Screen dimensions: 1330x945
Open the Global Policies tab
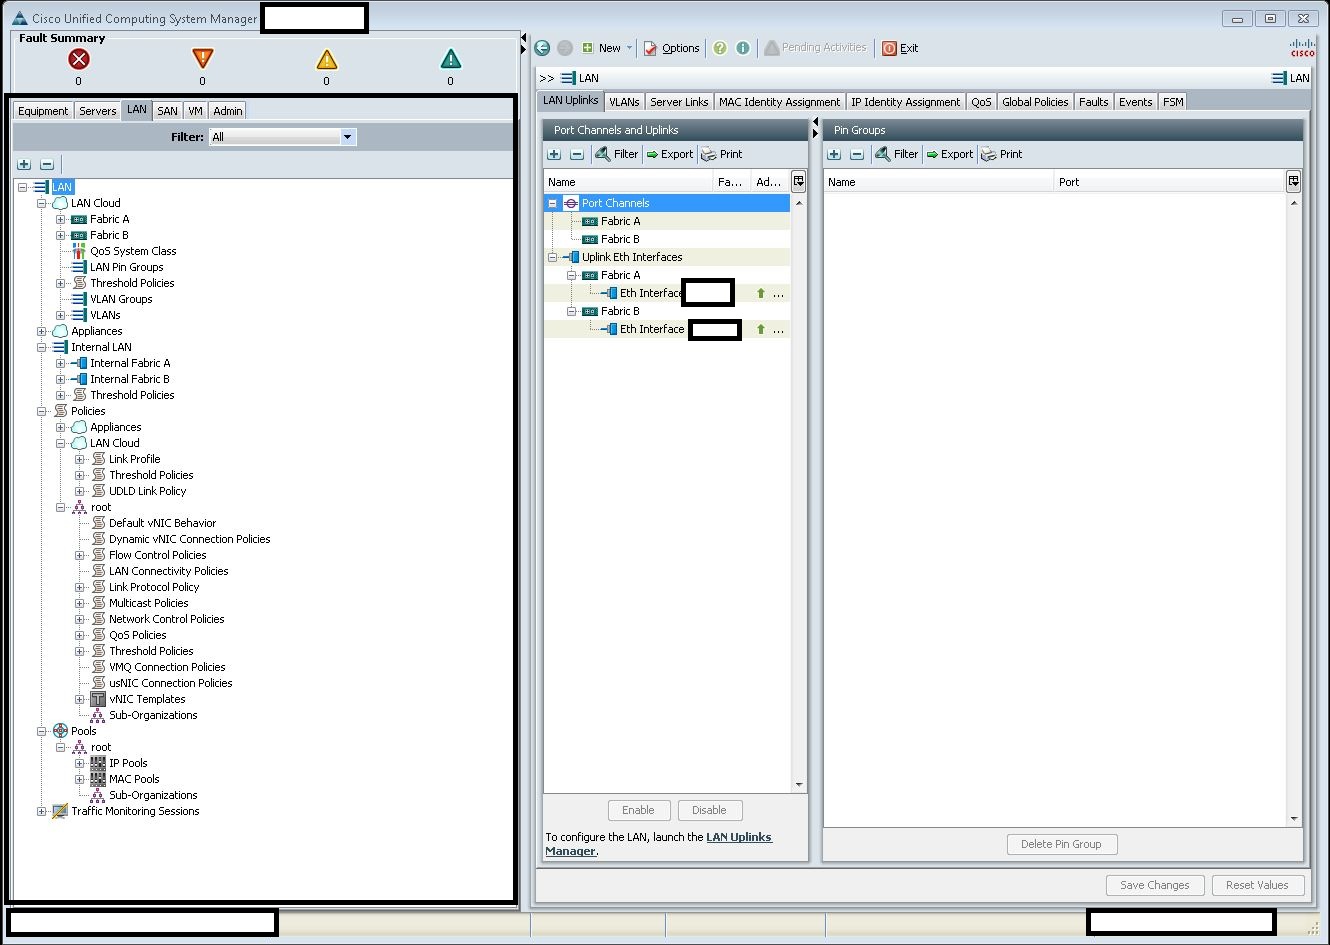1034,102
